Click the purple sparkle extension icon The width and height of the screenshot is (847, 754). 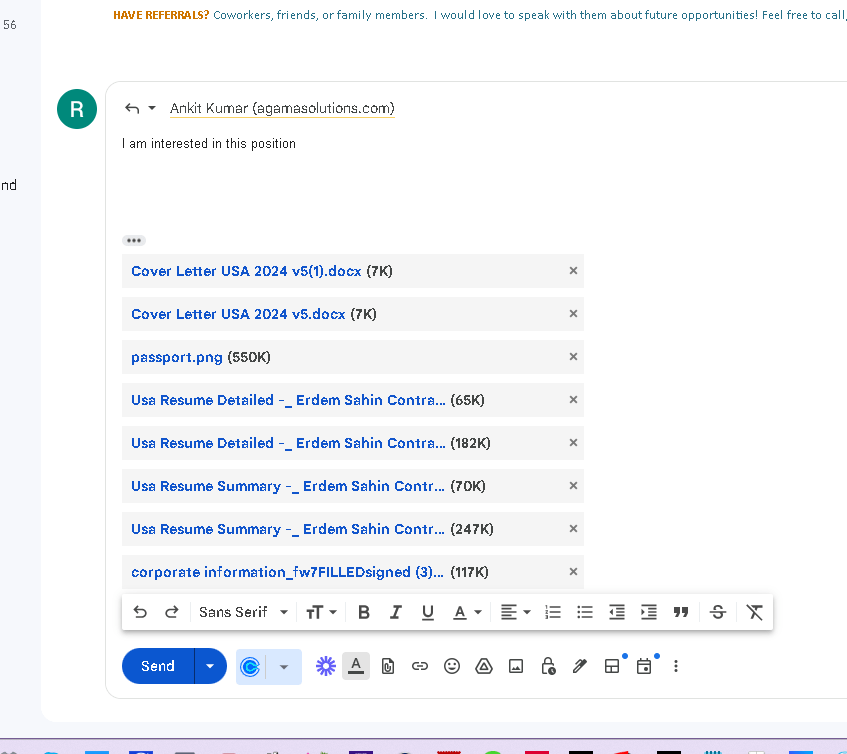click(x=326, y=666)
